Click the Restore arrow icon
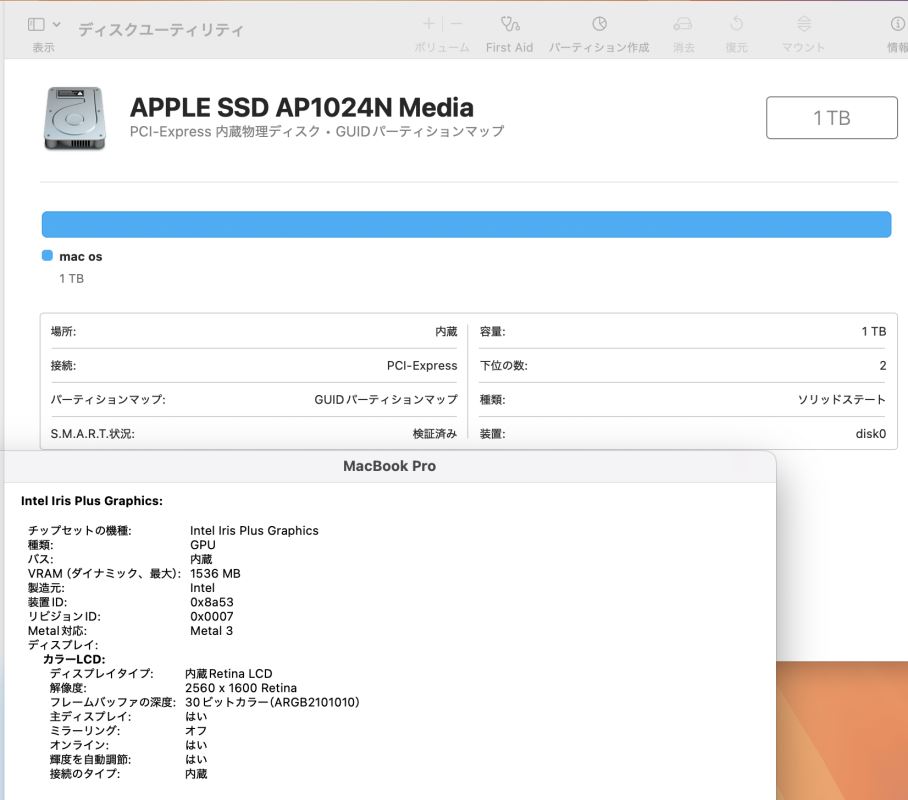This screenshot has width=908, height=800. (737, 24)
